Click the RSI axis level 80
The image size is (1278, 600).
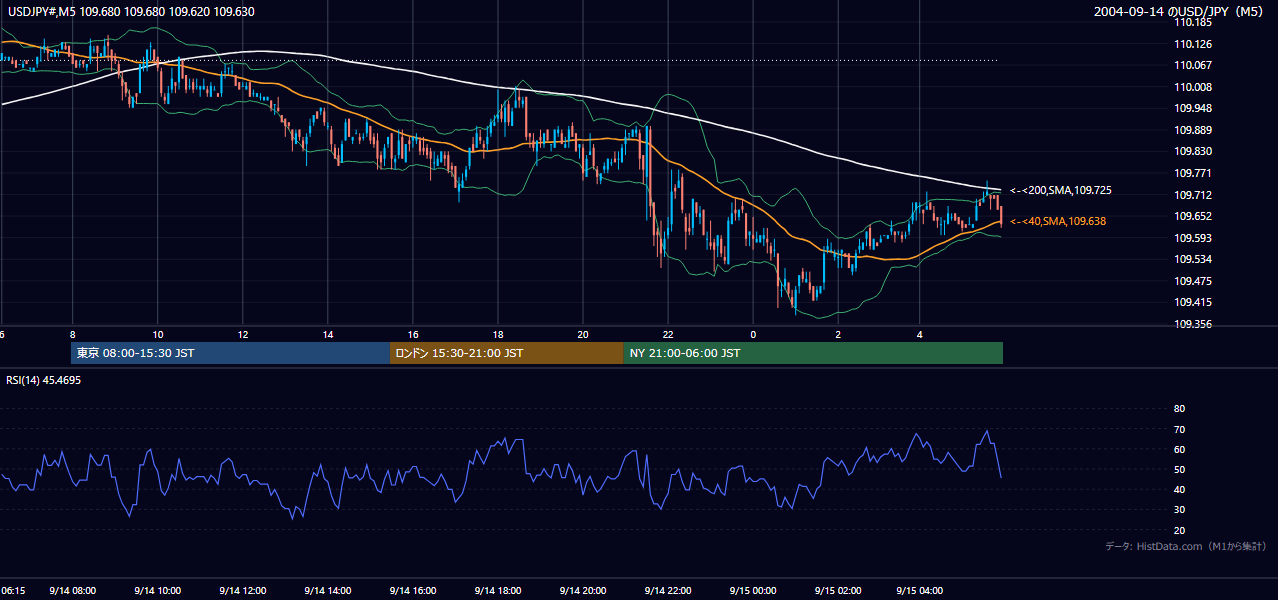[x=1179, y=409]
